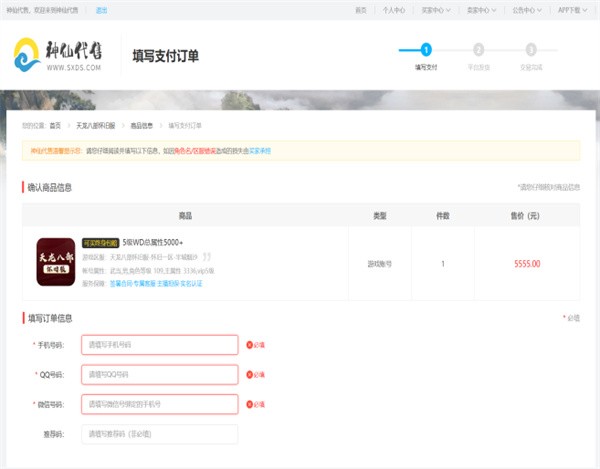Click step 1 circle 填写支付

(426, 49)
